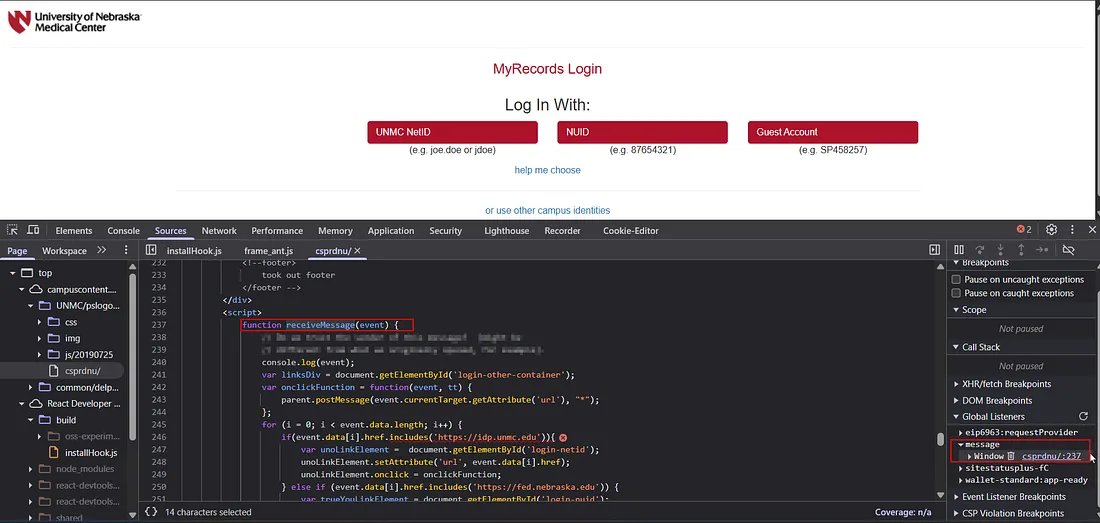Switch to the Workspace navigator tab
The width and height of the screenshot is (1100, 523).
[65, 250]
